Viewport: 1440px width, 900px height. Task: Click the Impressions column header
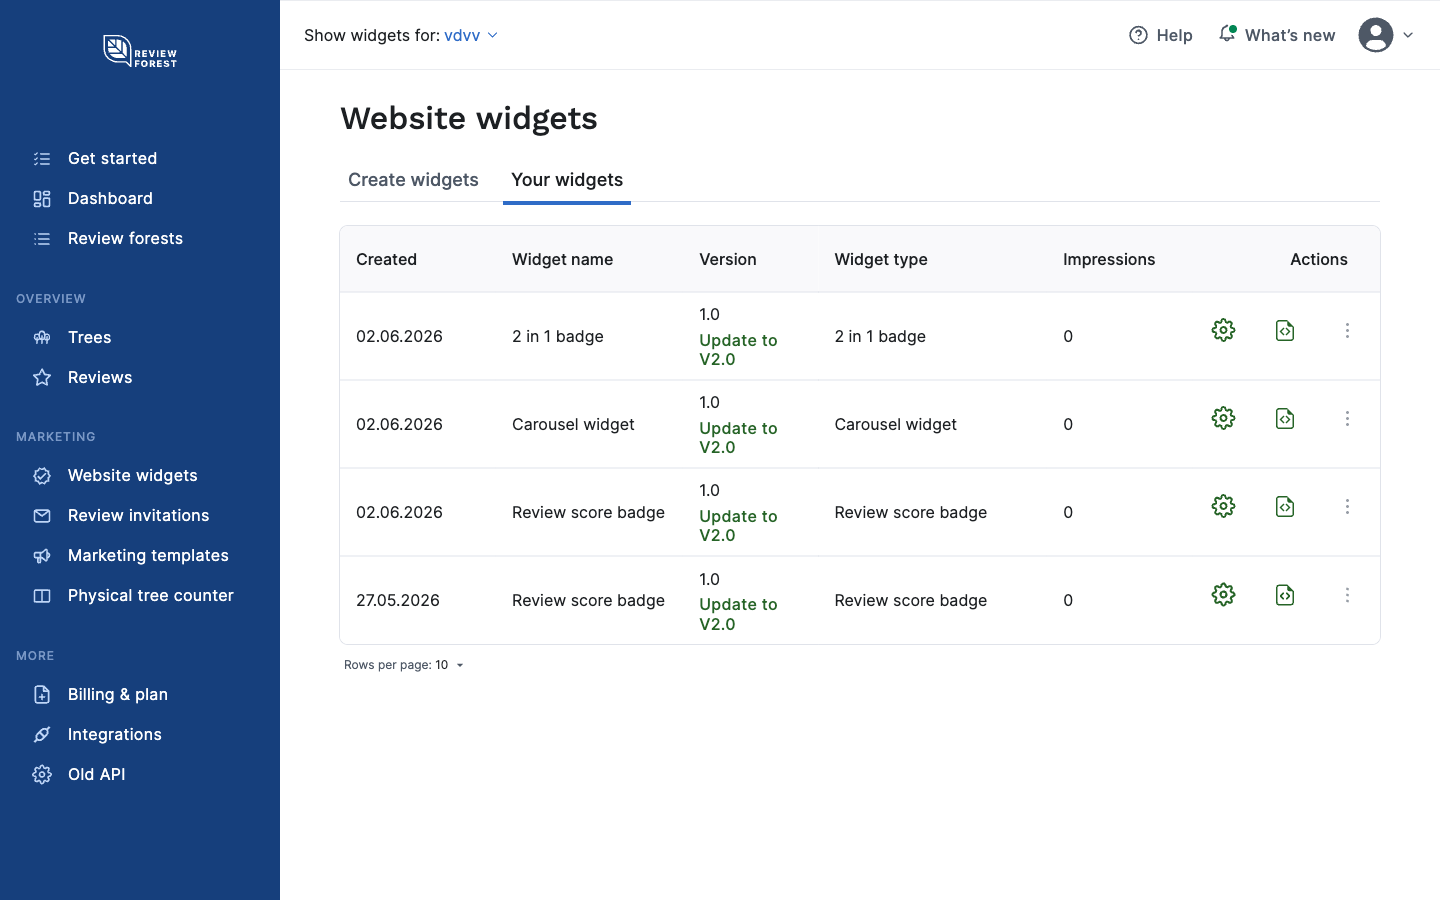1109,259
